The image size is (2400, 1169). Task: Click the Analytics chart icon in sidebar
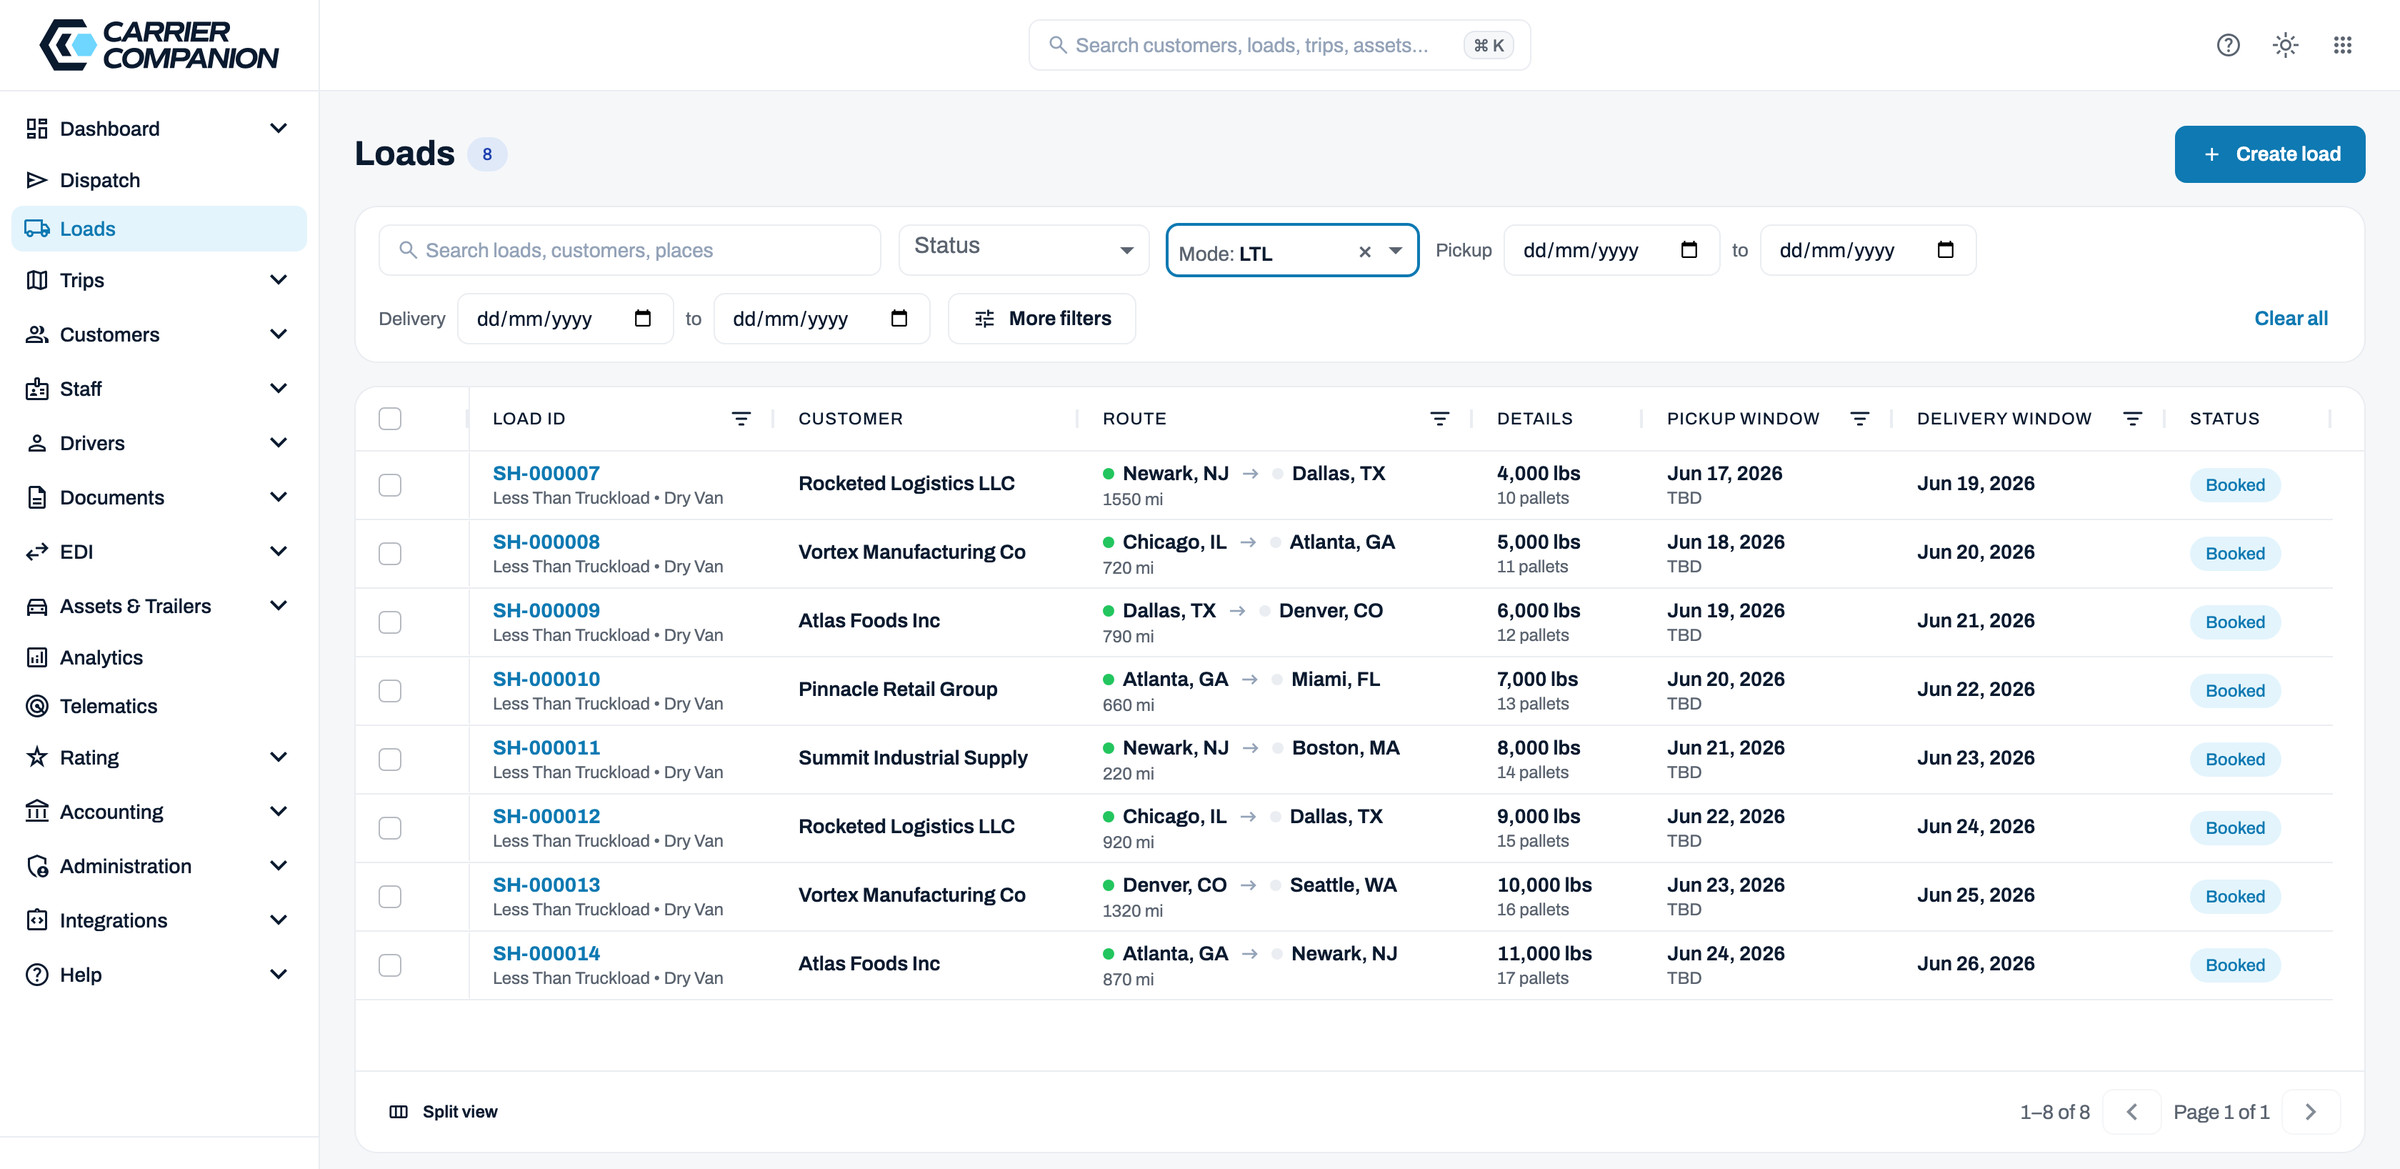(x=37, y=657)
